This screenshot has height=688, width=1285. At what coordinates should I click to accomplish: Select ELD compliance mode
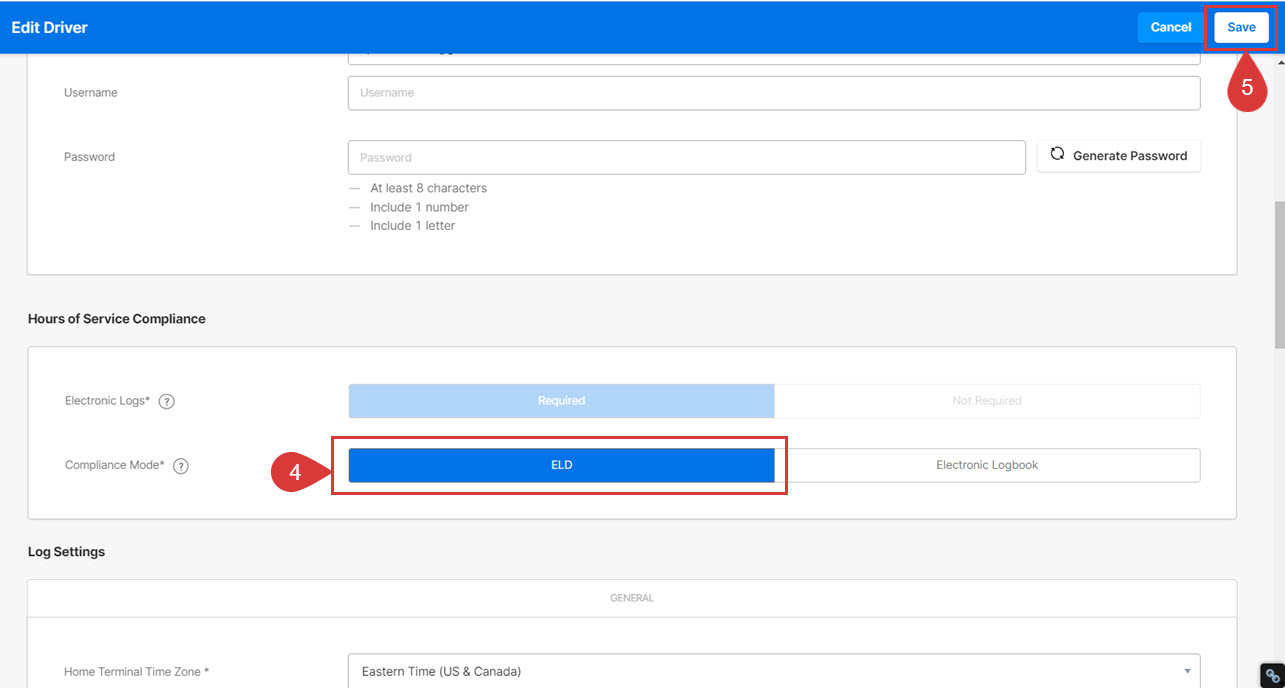tap(561, 465)
